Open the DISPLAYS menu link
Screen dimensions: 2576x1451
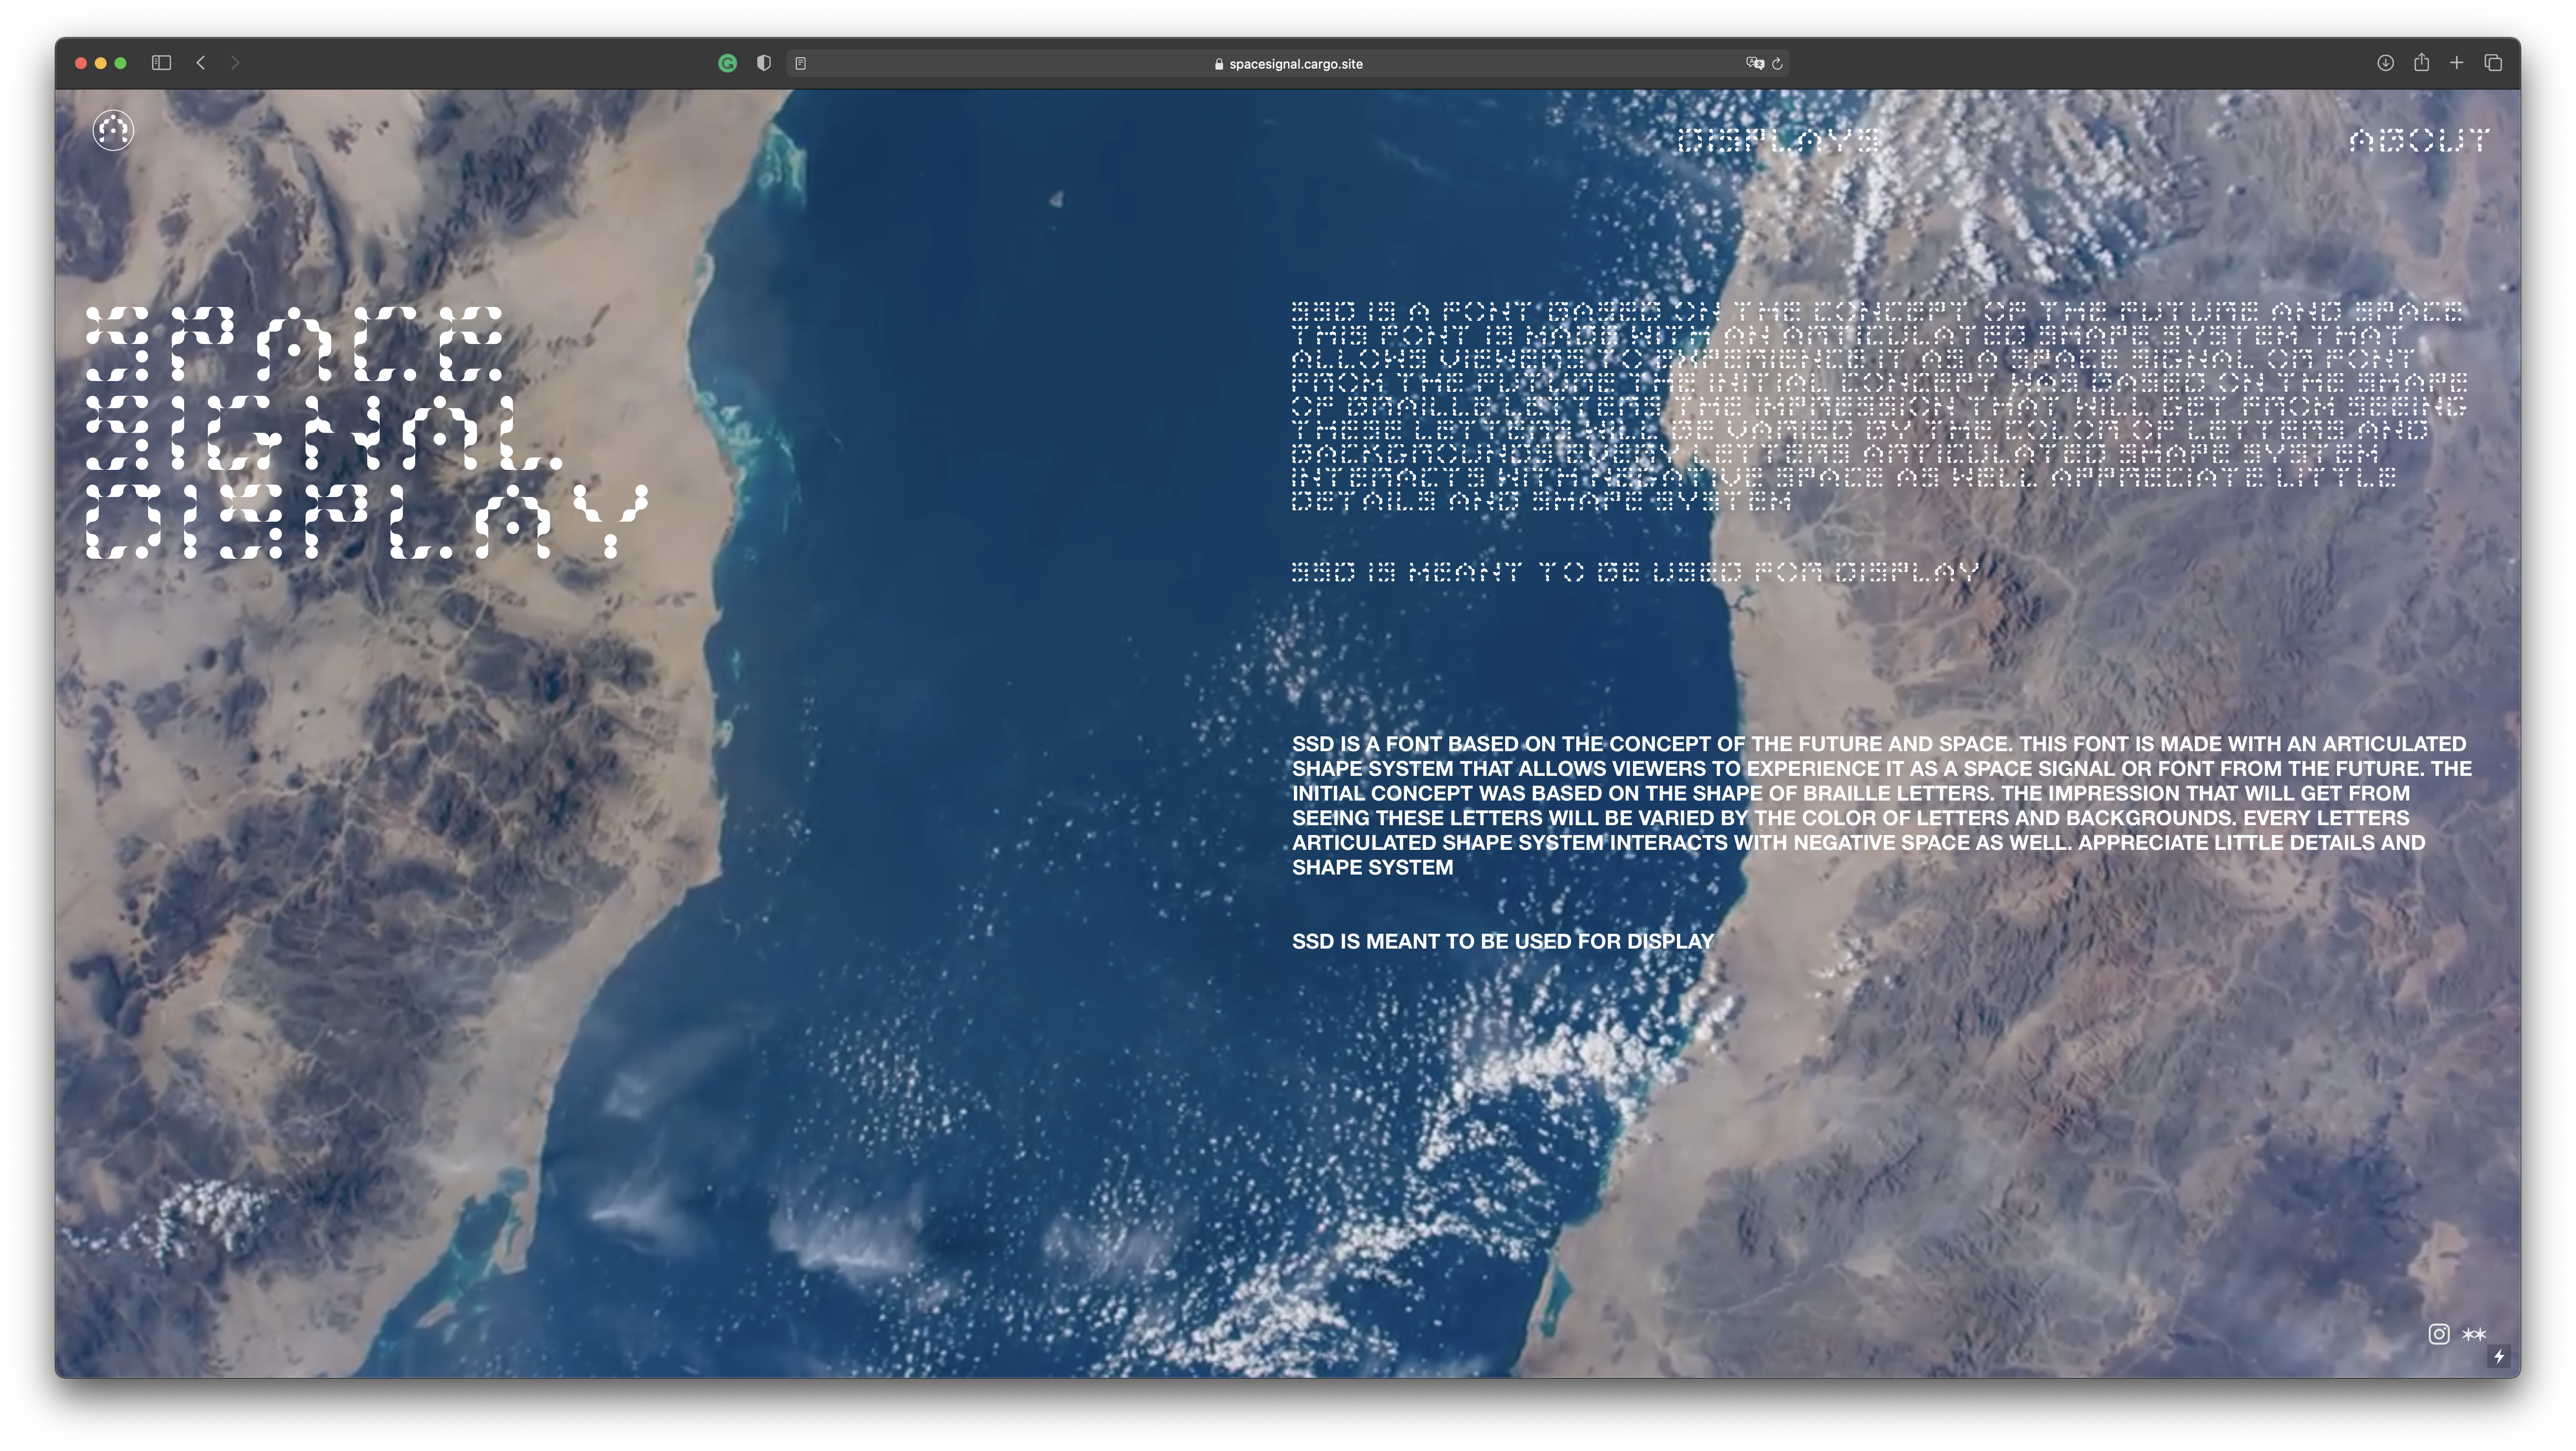1779,140
